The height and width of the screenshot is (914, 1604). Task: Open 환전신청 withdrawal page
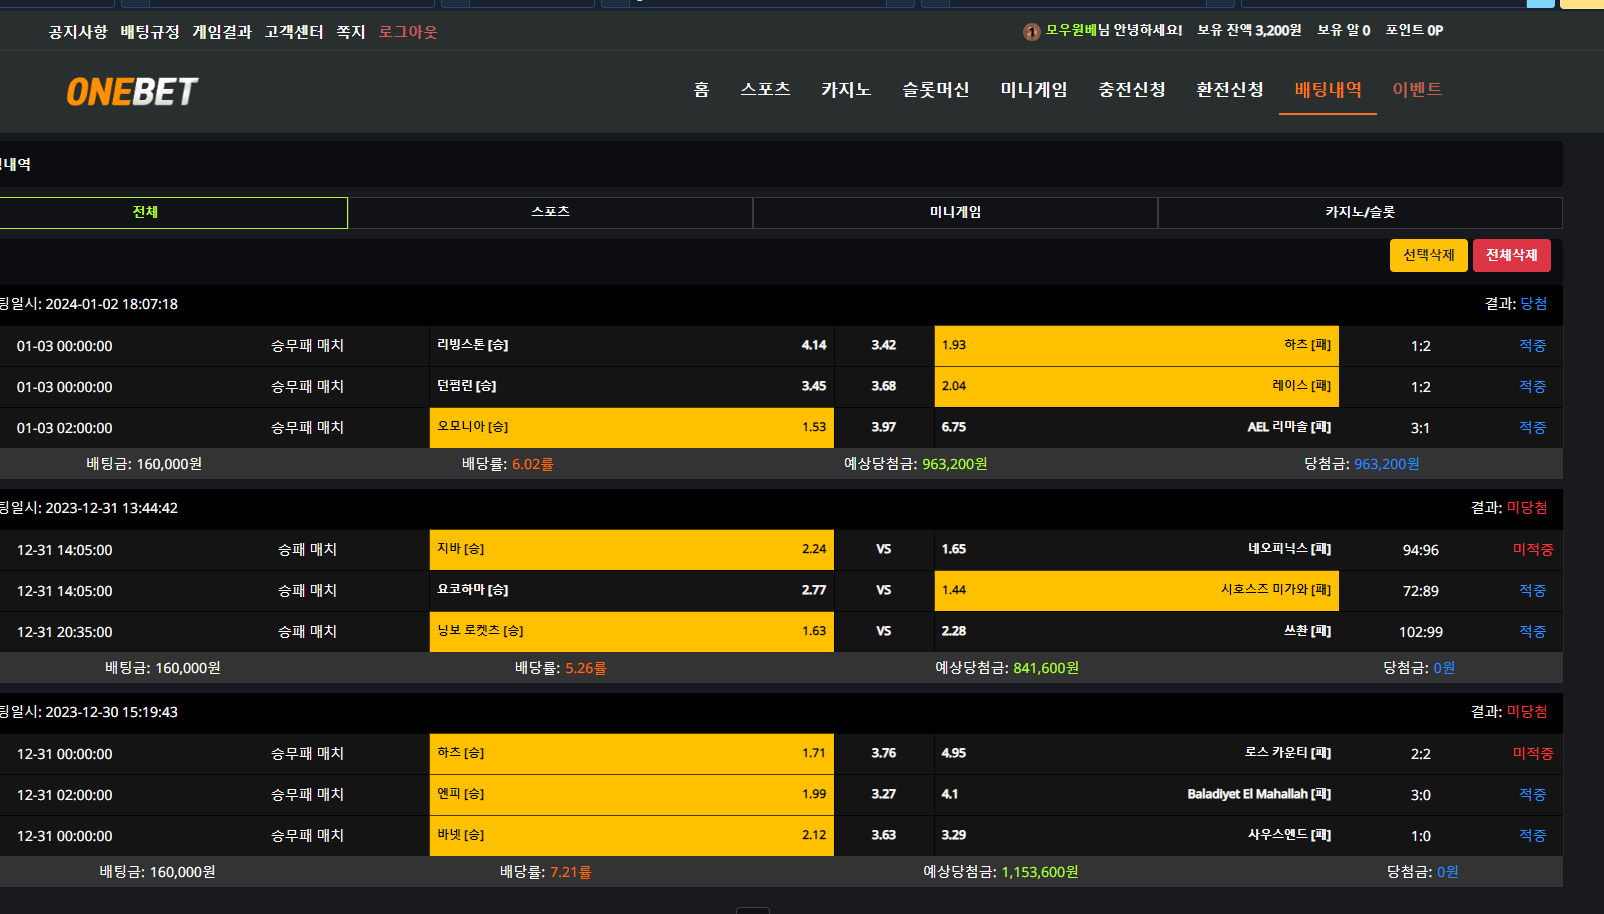(x=1229, y=90)
